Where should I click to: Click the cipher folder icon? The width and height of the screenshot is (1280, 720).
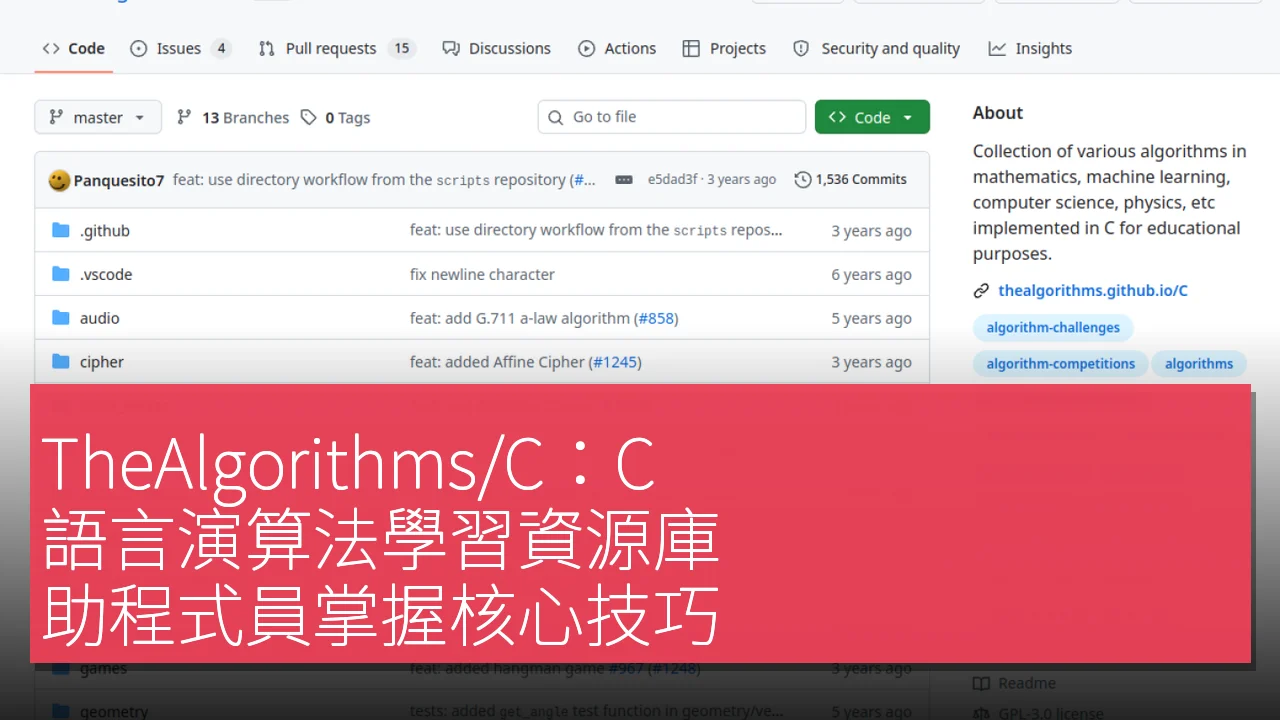tap(60, 363)
